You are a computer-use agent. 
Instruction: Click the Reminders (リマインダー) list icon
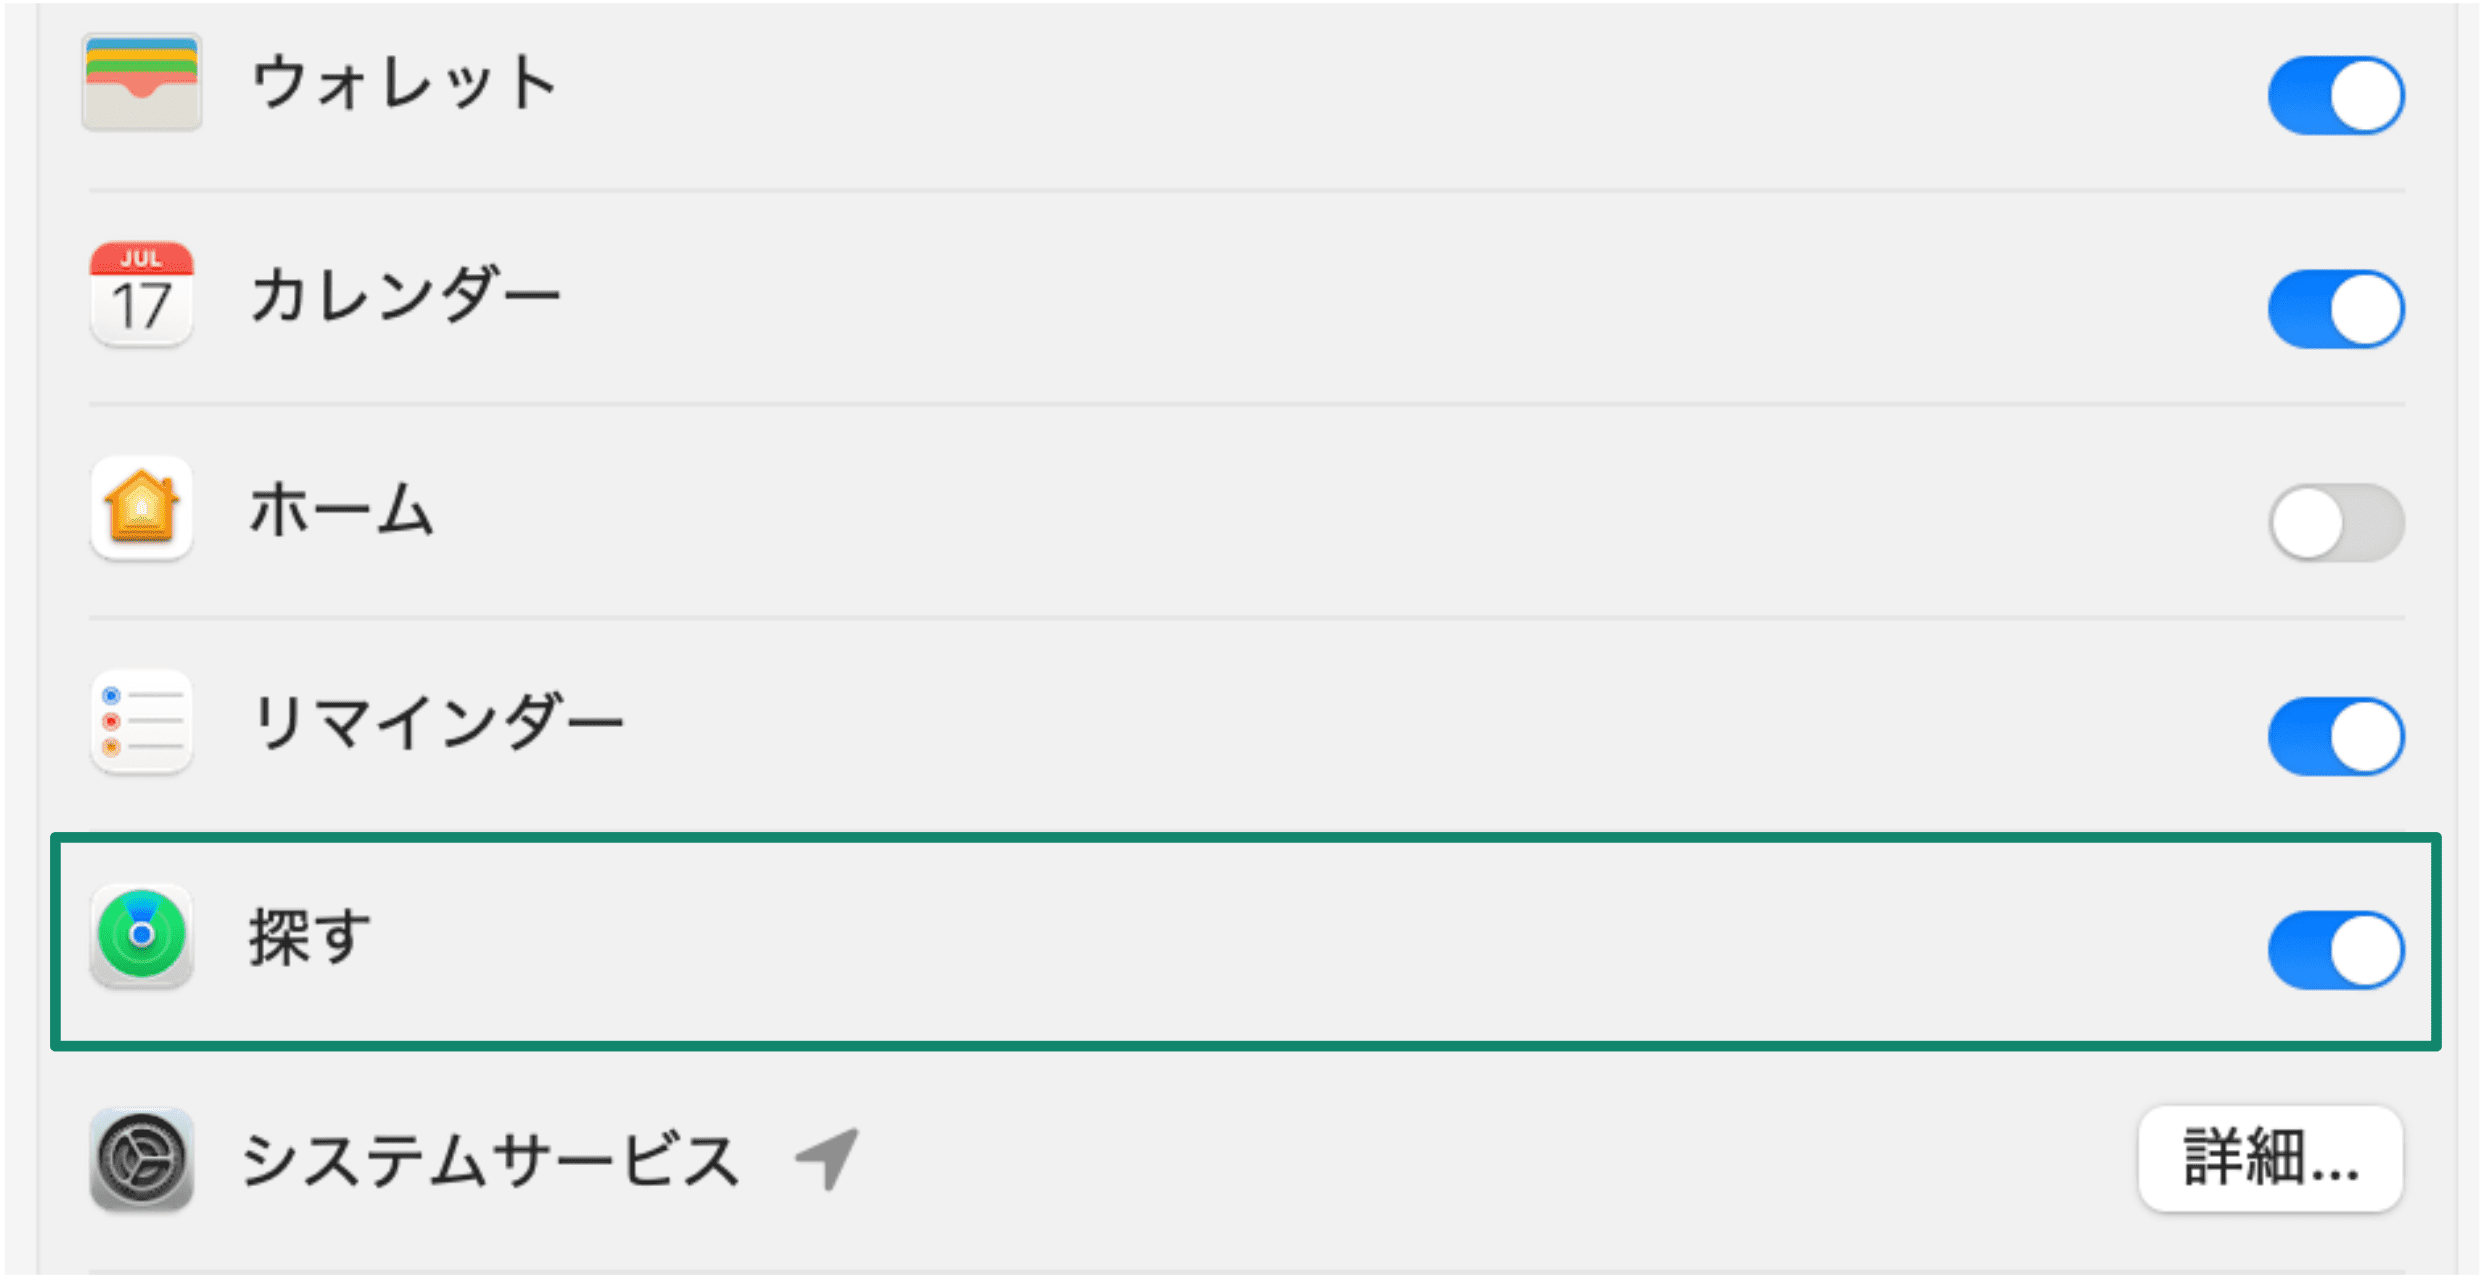point(141,721)
